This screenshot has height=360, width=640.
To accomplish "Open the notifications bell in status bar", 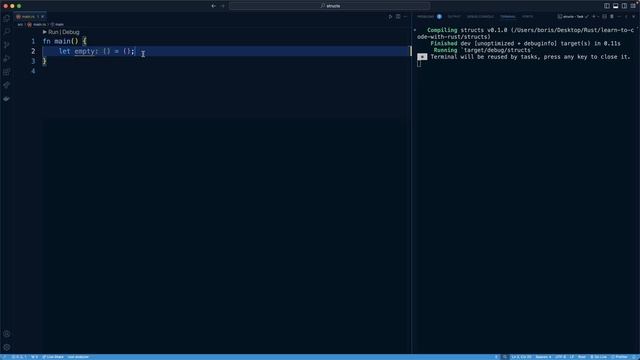I will [634, 357].
